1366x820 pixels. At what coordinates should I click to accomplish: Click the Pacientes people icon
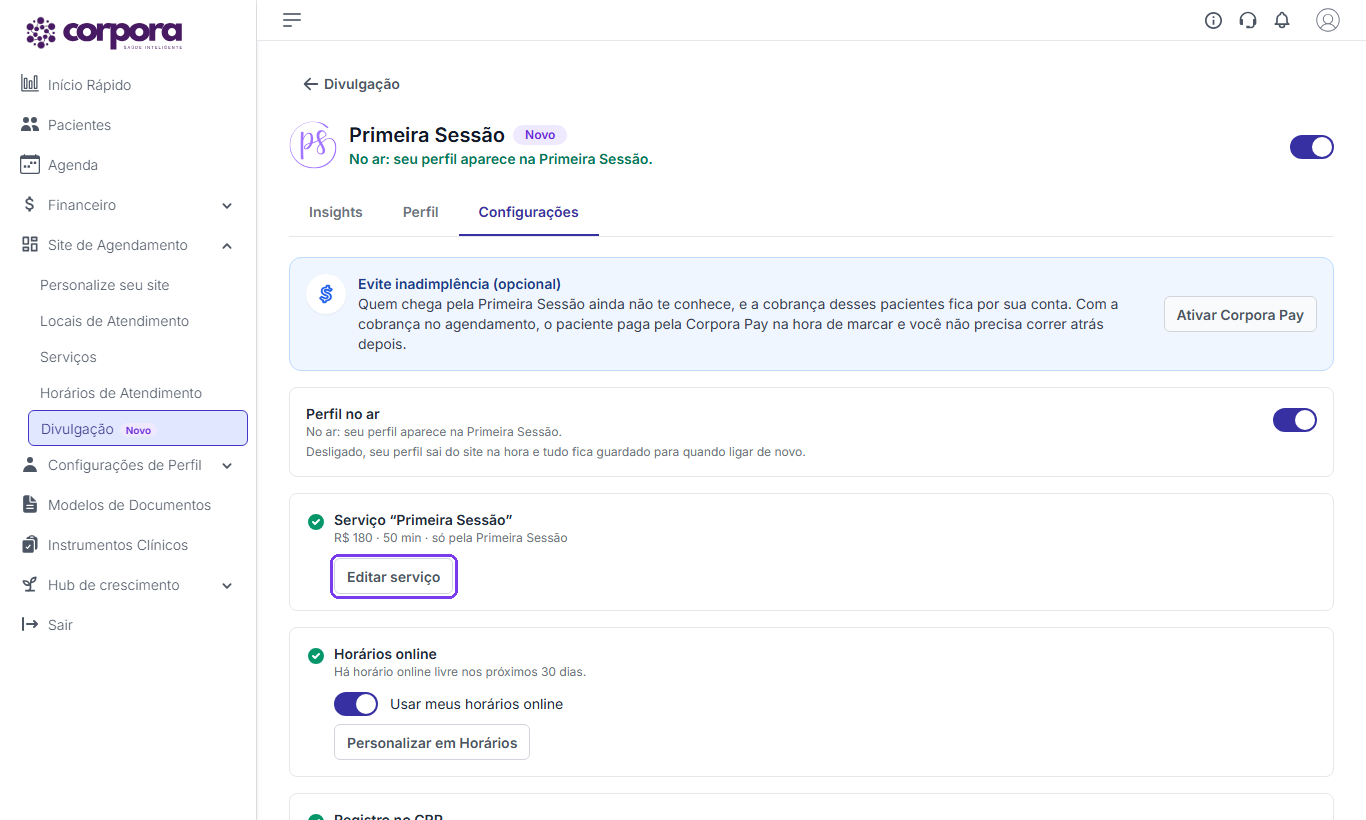click(x=30, y=125)
